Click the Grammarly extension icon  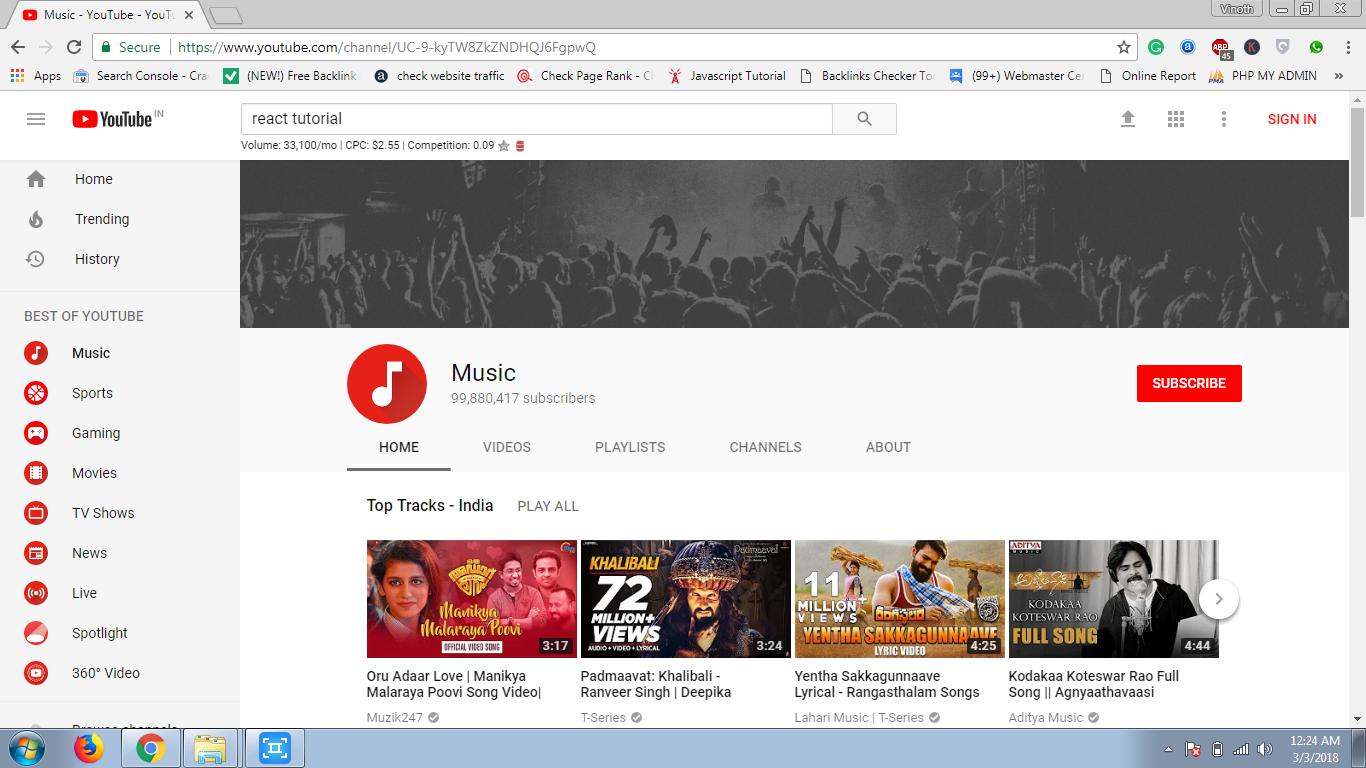[x=1156, y=47]
